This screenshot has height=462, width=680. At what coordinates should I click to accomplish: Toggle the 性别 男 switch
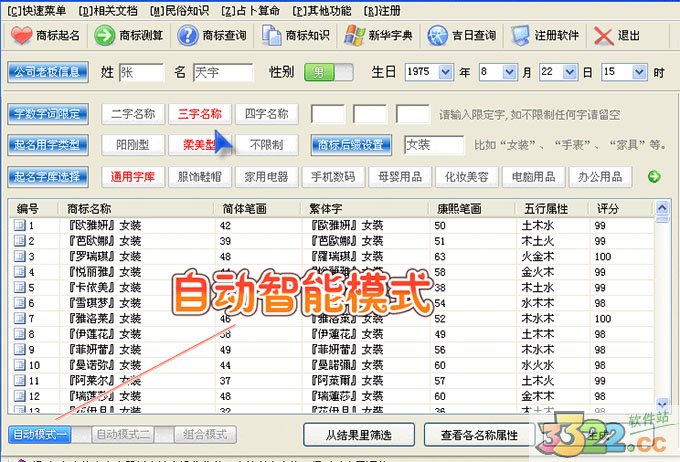click(x=328, y=72)
